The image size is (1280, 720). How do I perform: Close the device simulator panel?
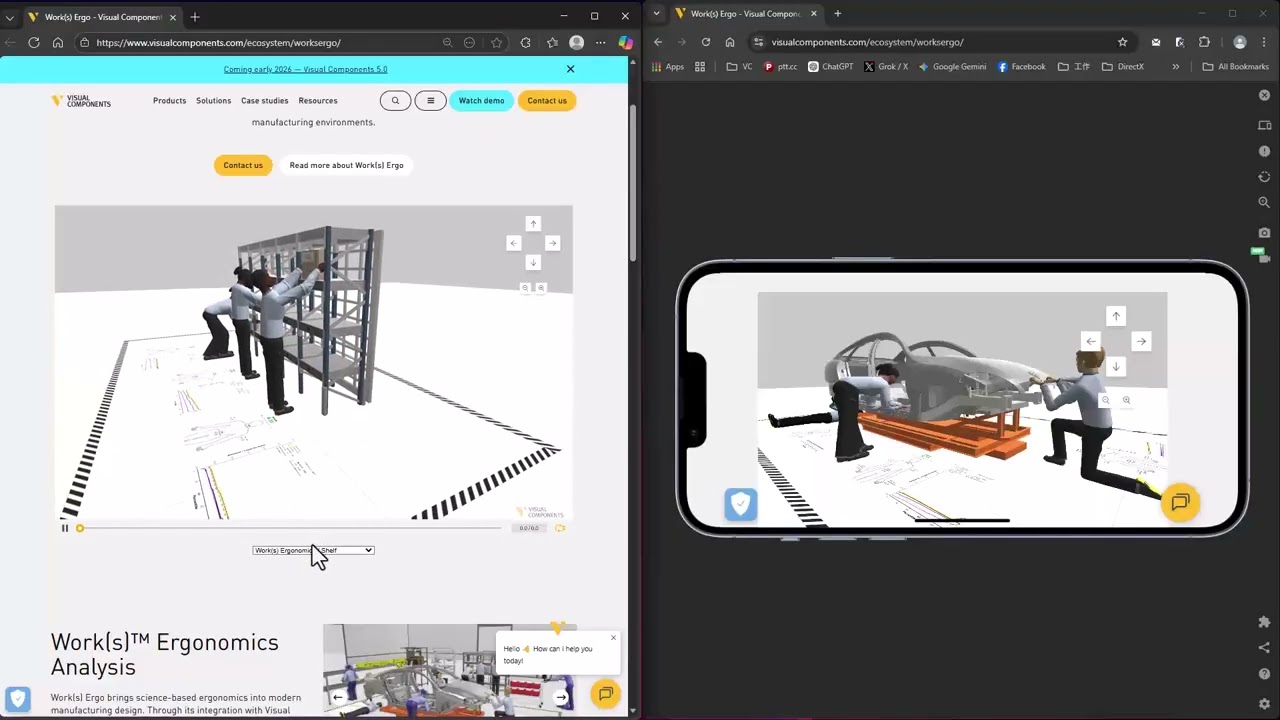point(1264,95)
